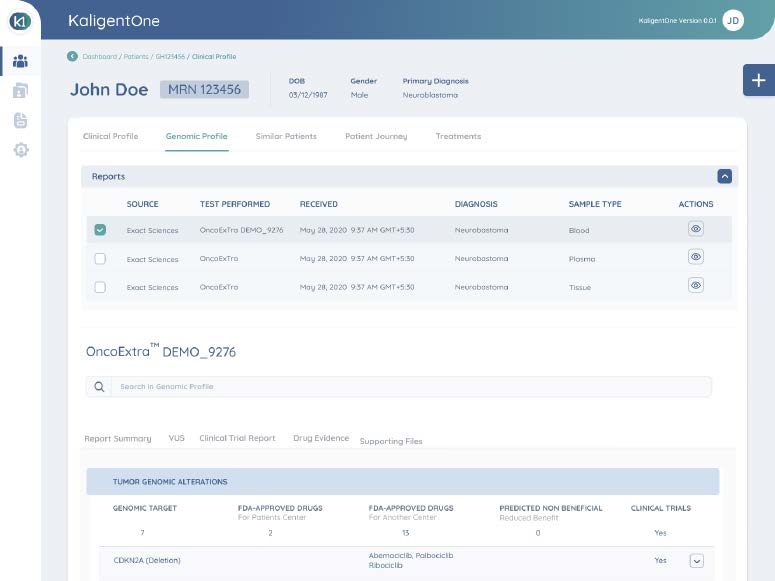Click the breadcrumb back arrow icon
This screenshot has width=775, height=581.
[x=72, y=56]
